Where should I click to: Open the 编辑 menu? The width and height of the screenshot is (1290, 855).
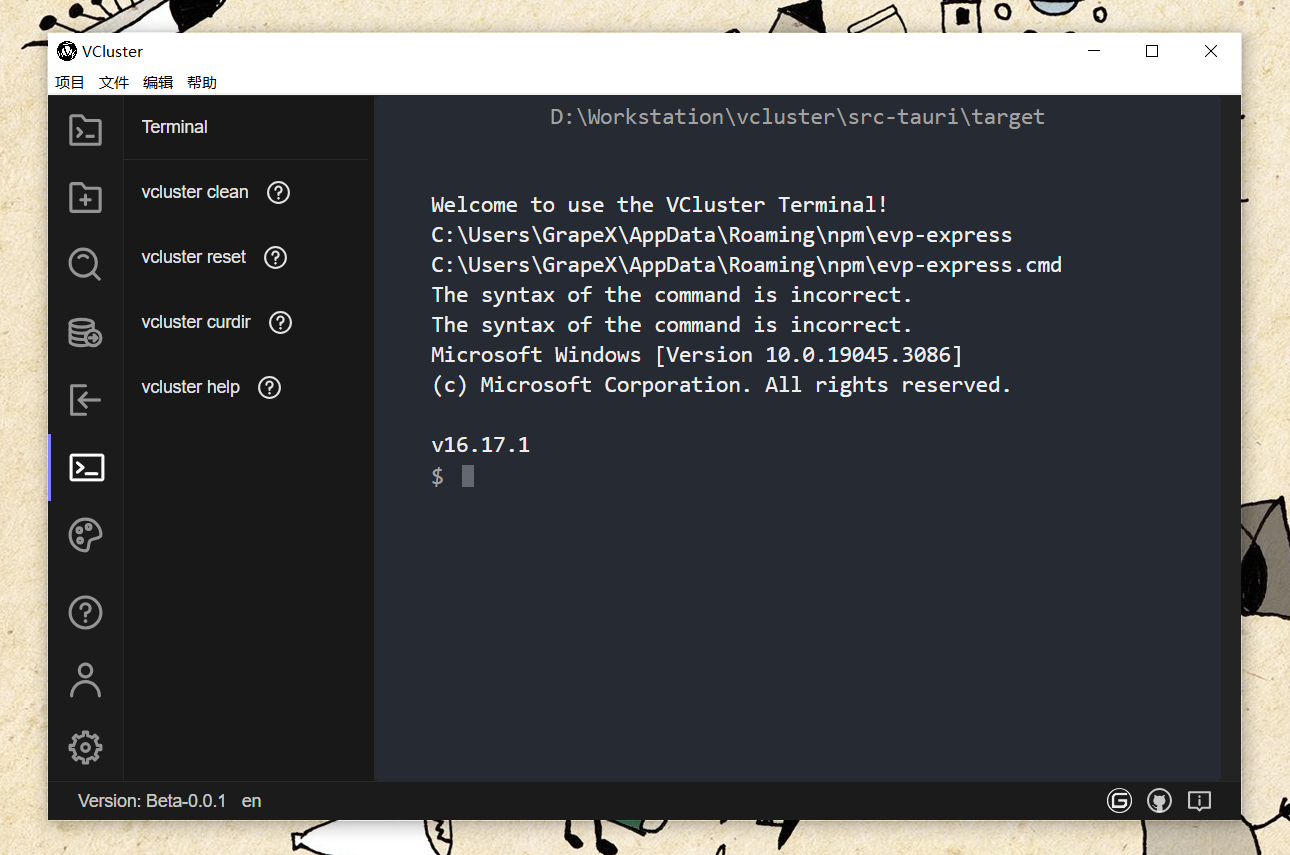pyautogui.click(x=158, y=83)
